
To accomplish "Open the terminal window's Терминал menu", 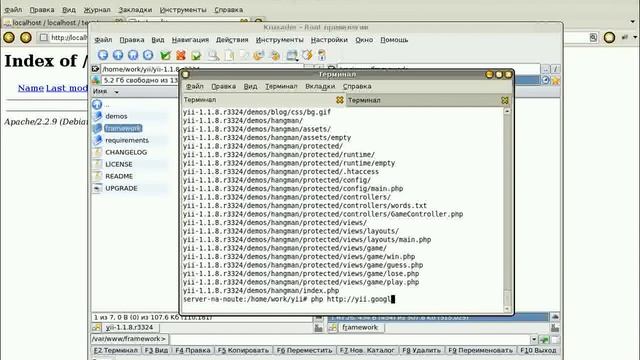I will pyautogui.click(x=281, y=87).
